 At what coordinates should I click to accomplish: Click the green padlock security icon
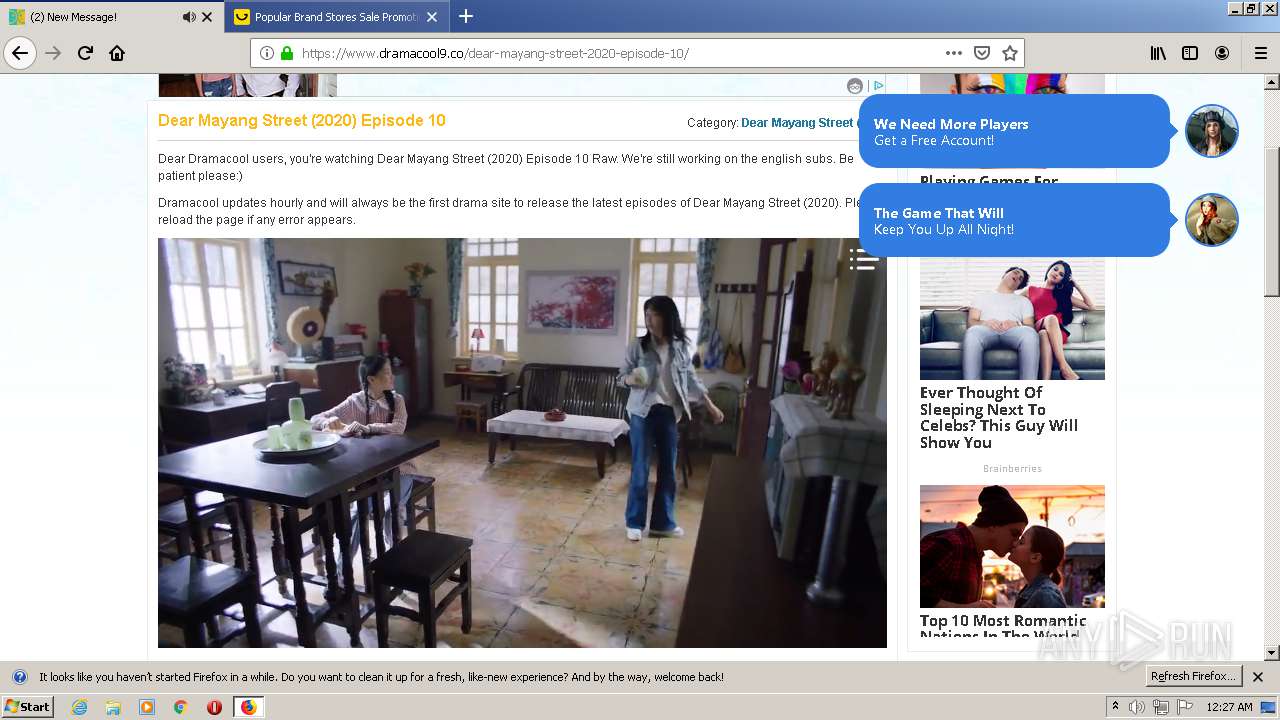[287, 53]
